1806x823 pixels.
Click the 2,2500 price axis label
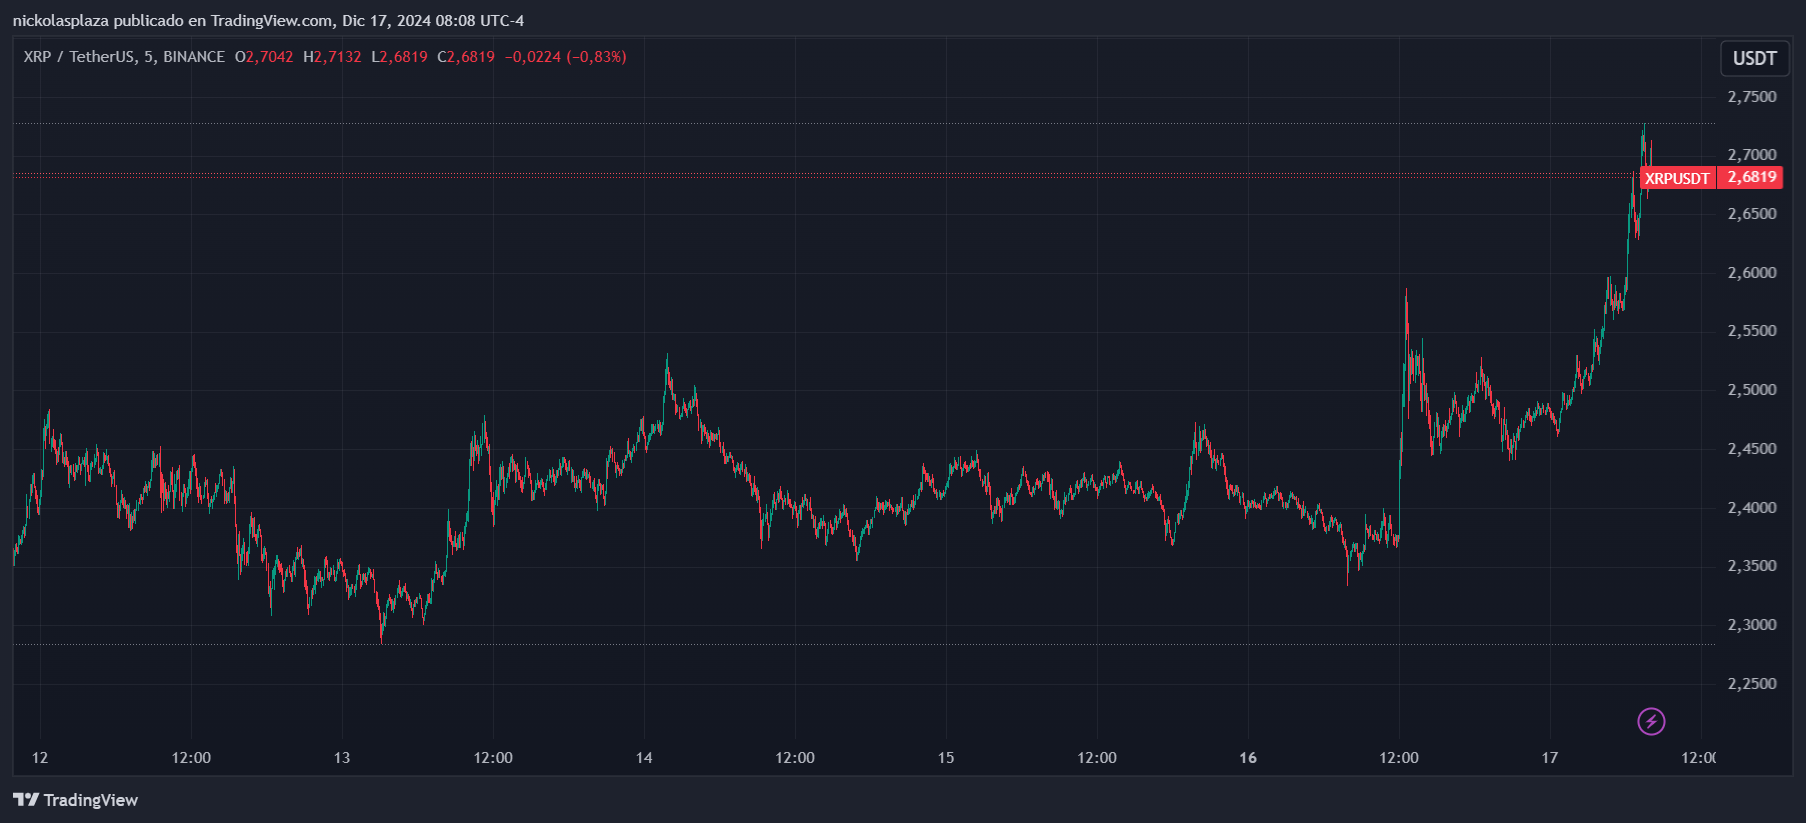click(x=1752, y=684)
